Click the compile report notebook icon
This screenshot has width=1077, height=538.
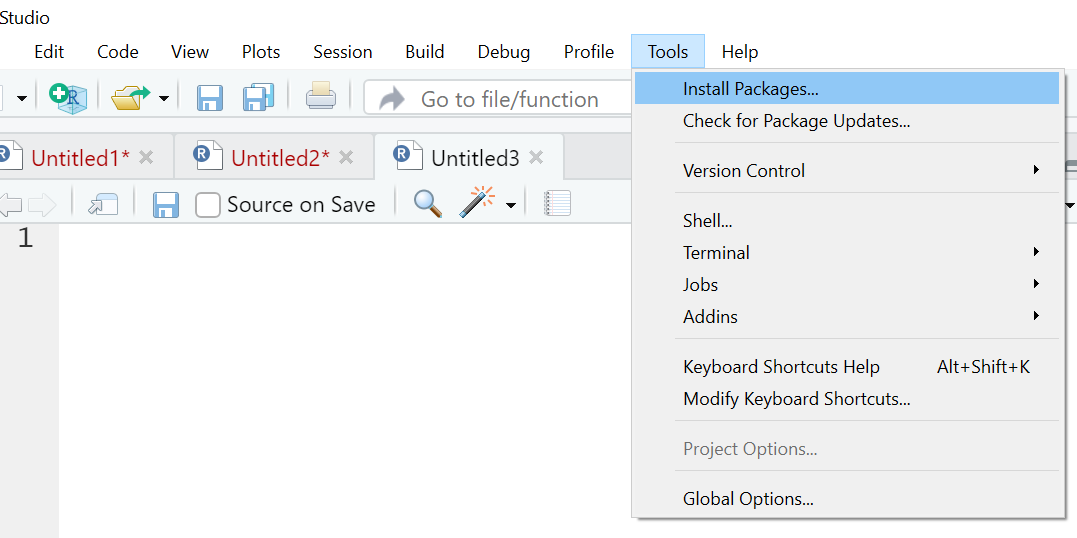557,204
